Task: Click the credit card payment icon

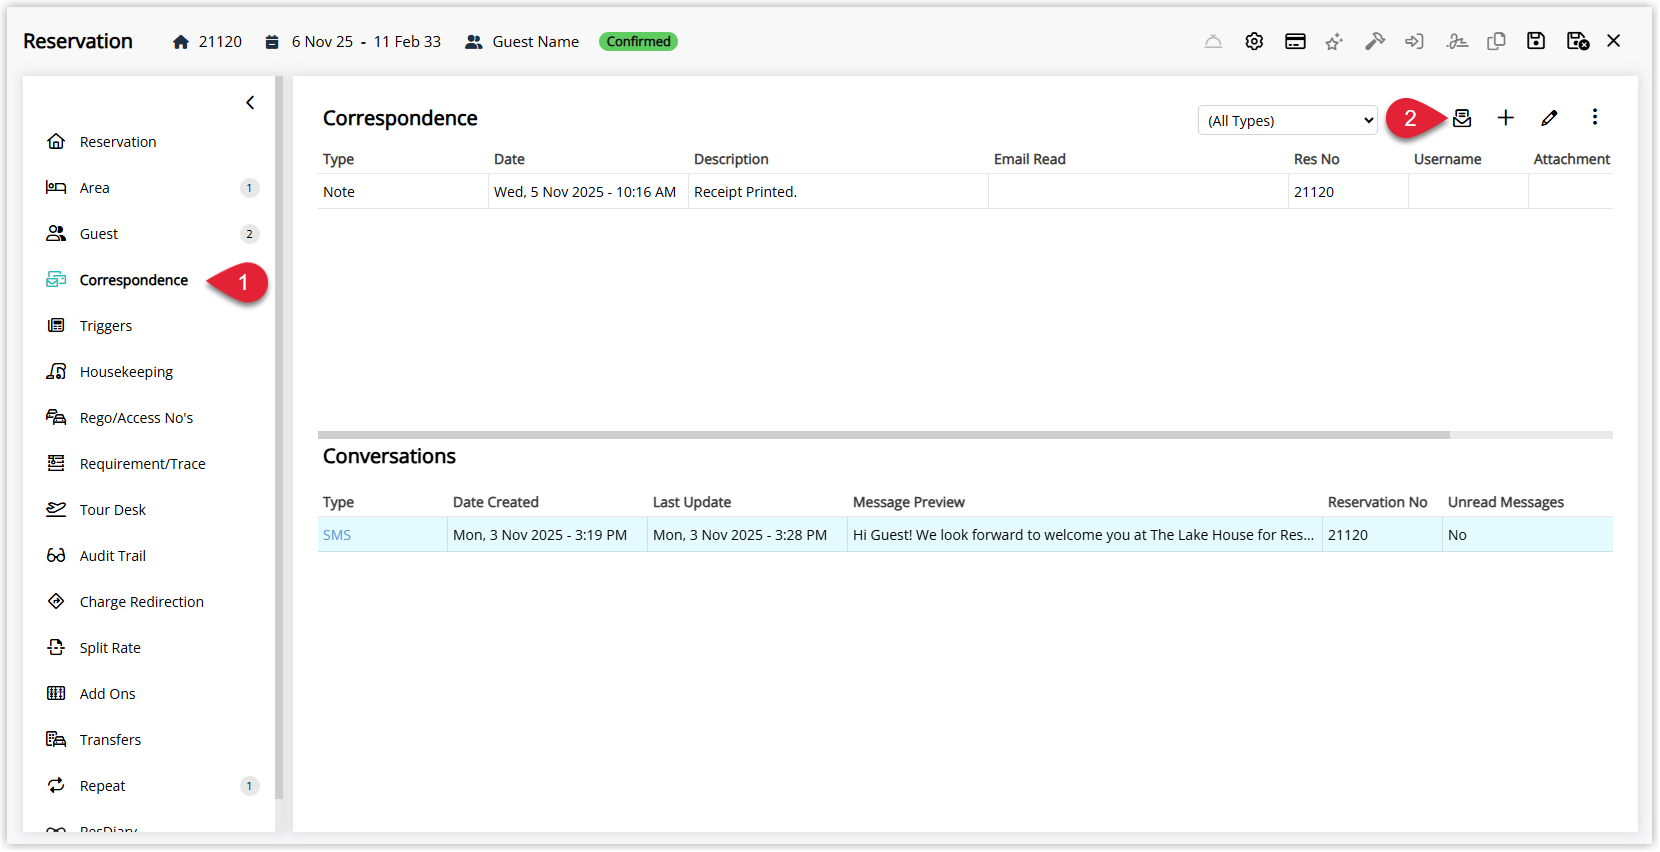Action: 1295,41
